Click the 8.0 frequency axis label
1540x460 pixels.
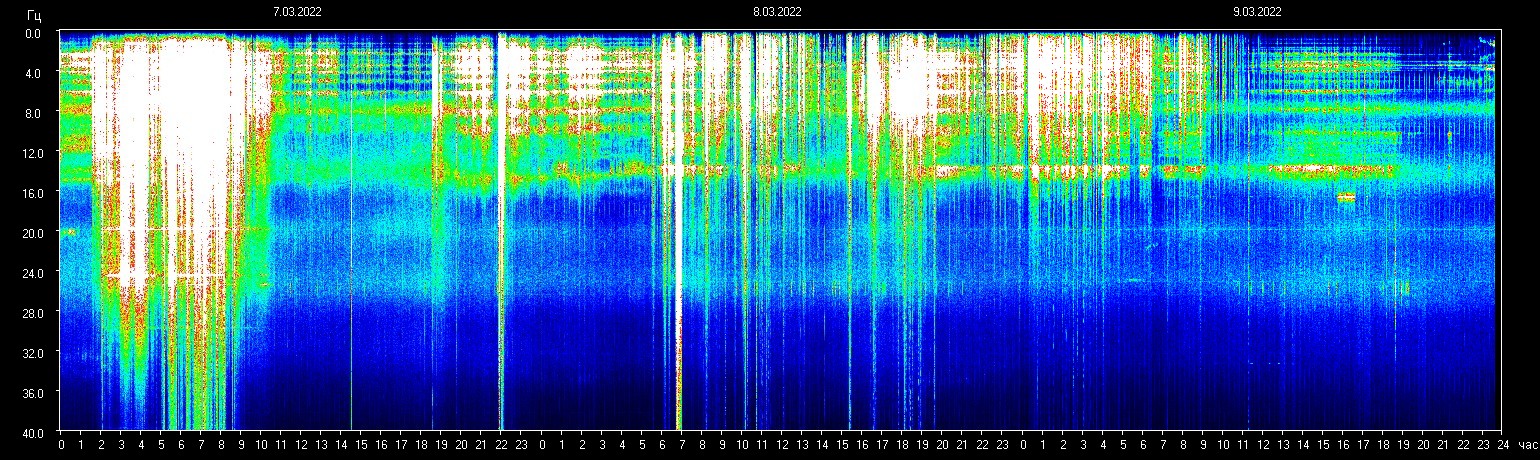32,113
